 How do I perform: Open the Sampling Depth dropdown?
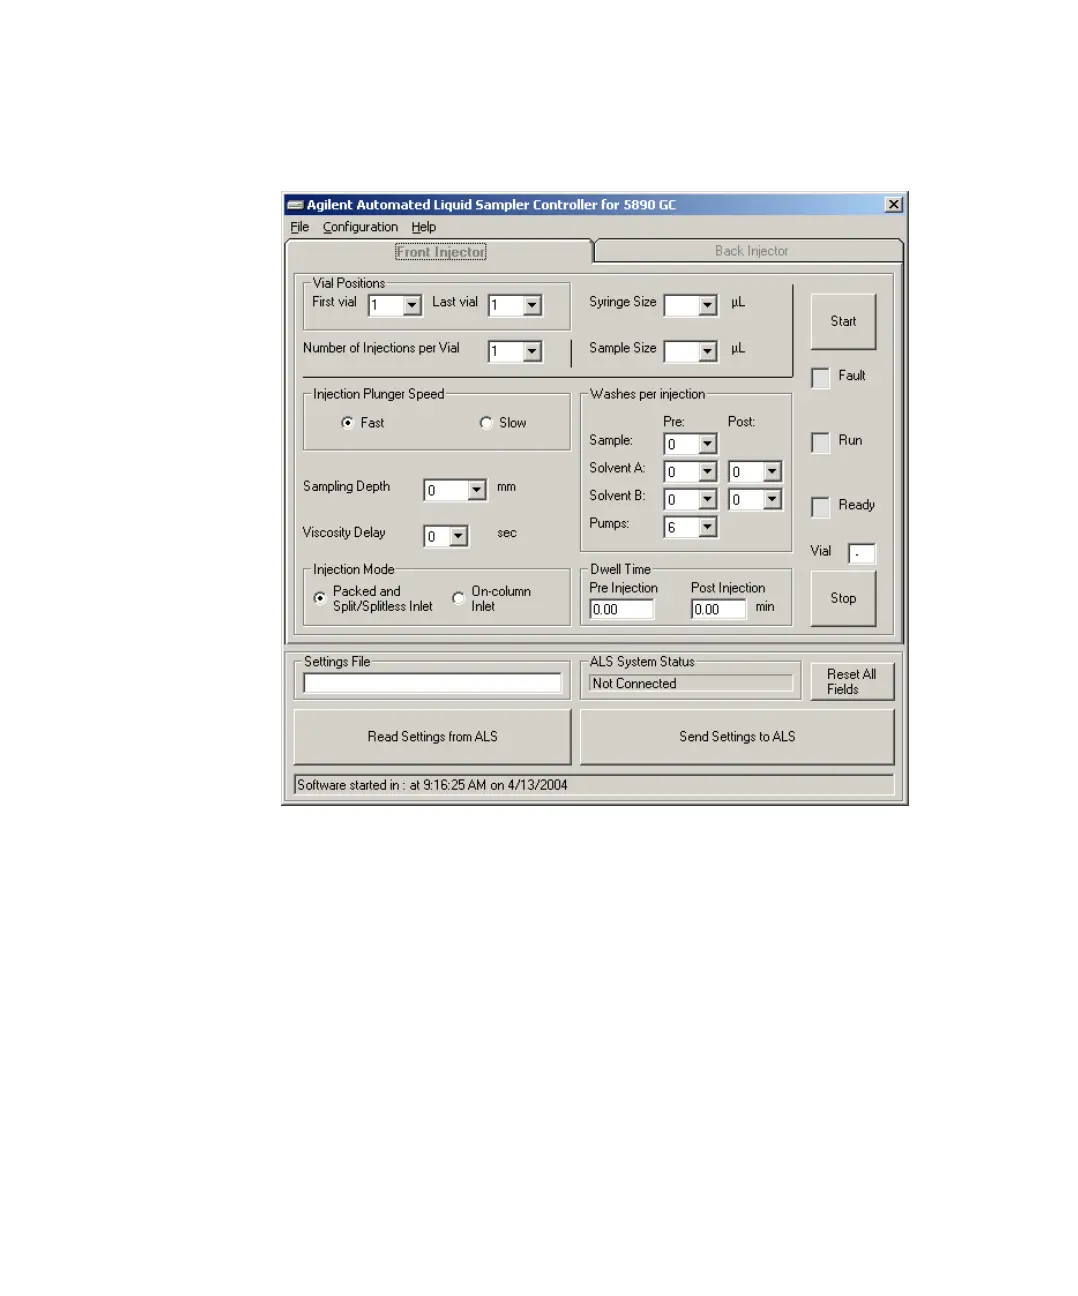pyautogui.click(x=477, y=490)
